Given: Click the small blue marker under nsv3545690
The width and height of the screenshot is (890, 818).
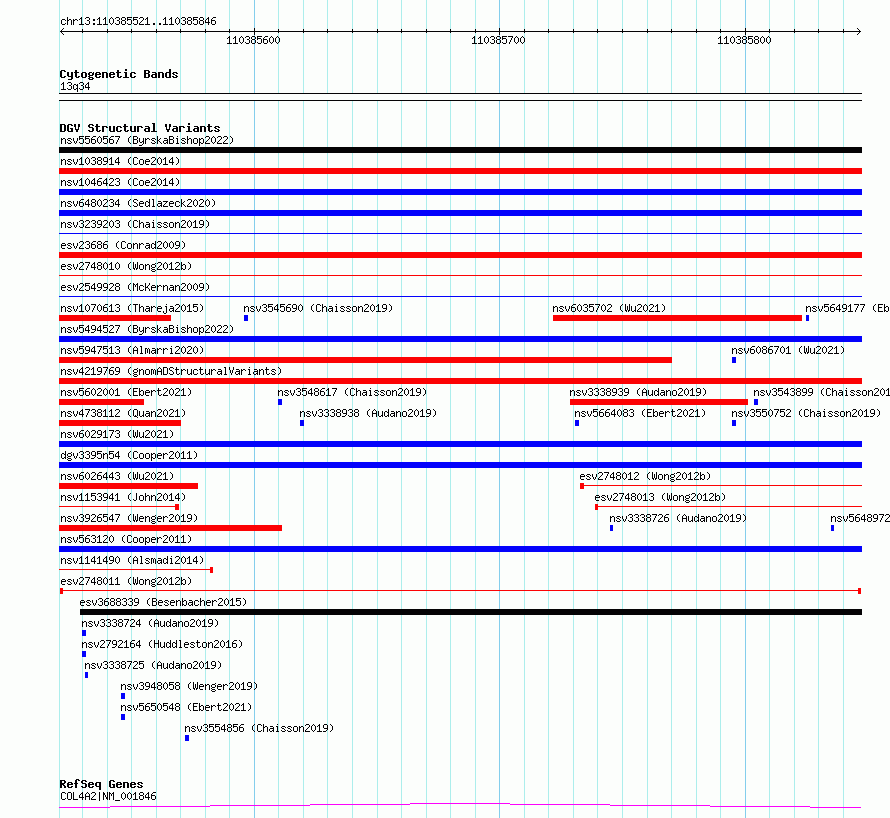Looking at the screenshot, I should (x=246, y=318).
